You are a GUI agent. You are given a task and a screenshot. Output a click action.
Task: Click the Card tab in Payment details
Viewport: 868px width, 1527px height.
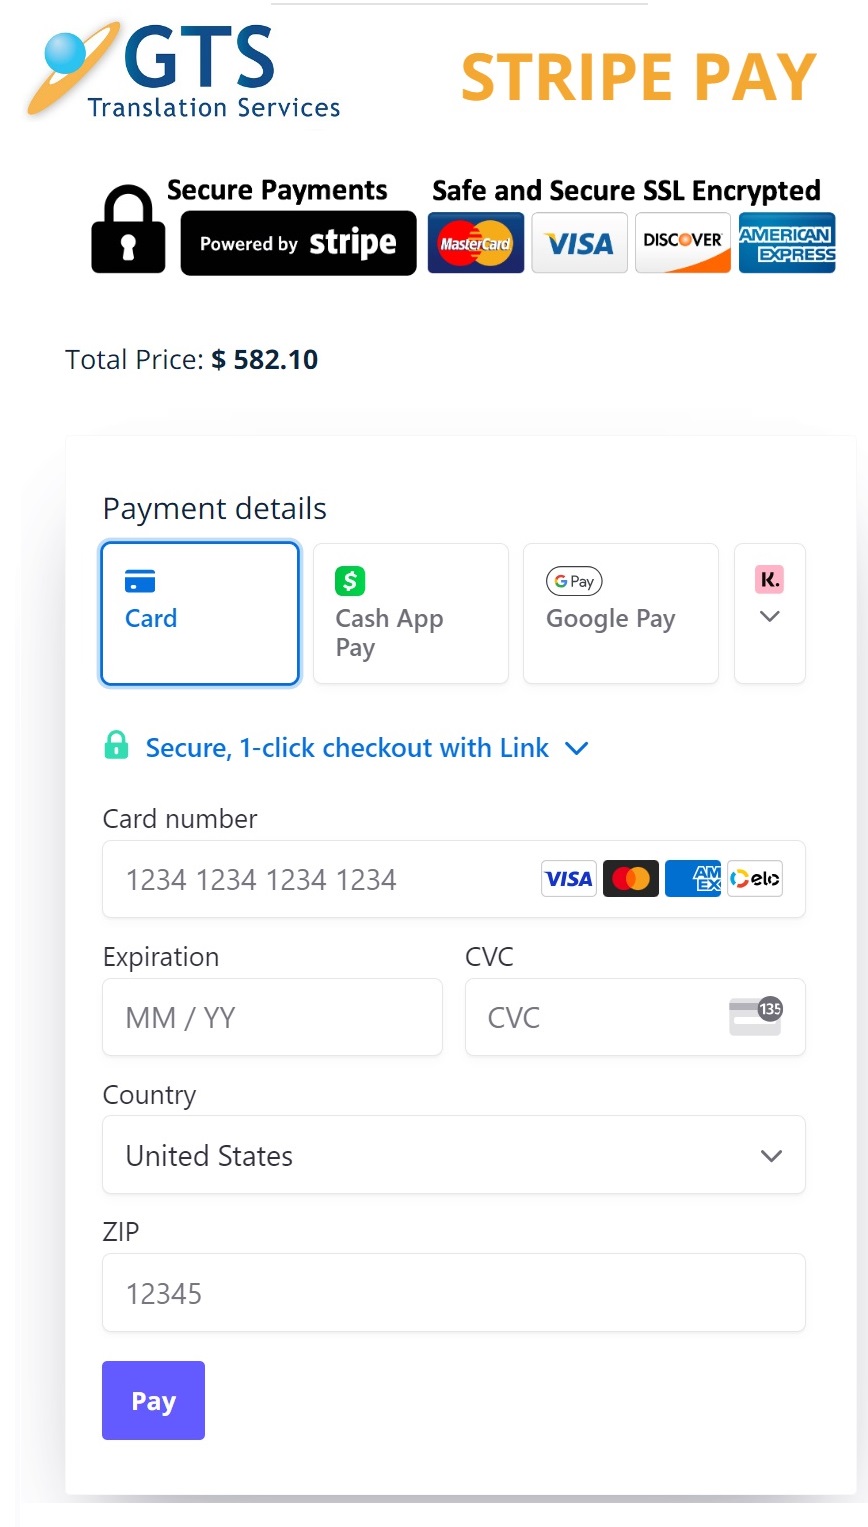pyautogui.click(x=199, y=613)
